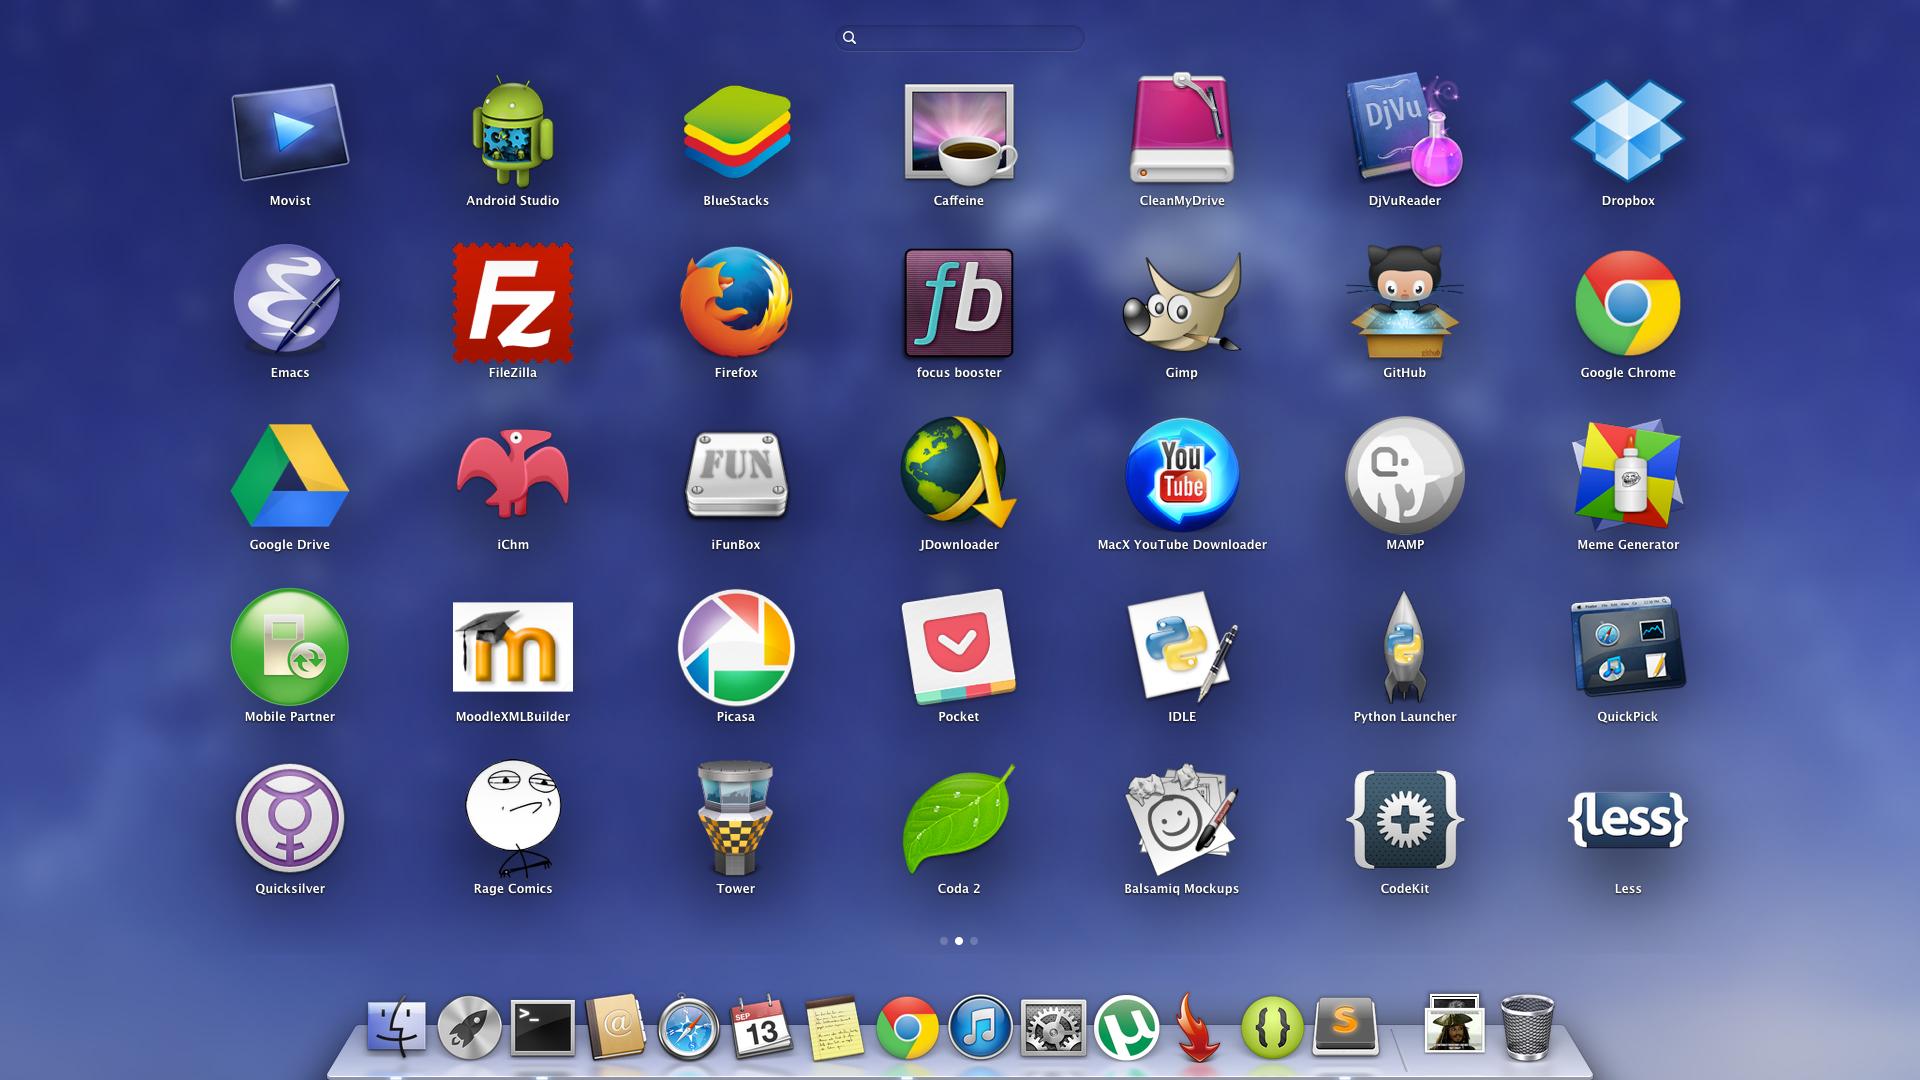Launch Gimp
1920x1080 pixels.
coord(1182,303)
